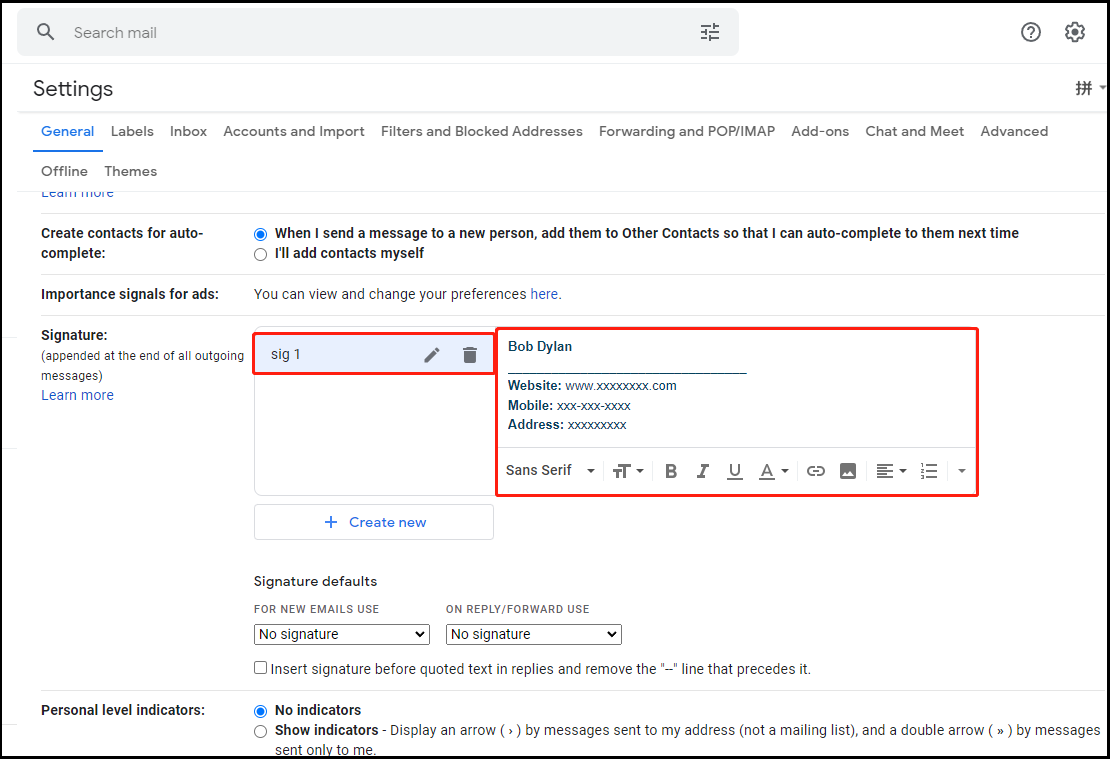Click the Settings page title
Viewport: 1110px width, 759px height.
pos(73,89)
